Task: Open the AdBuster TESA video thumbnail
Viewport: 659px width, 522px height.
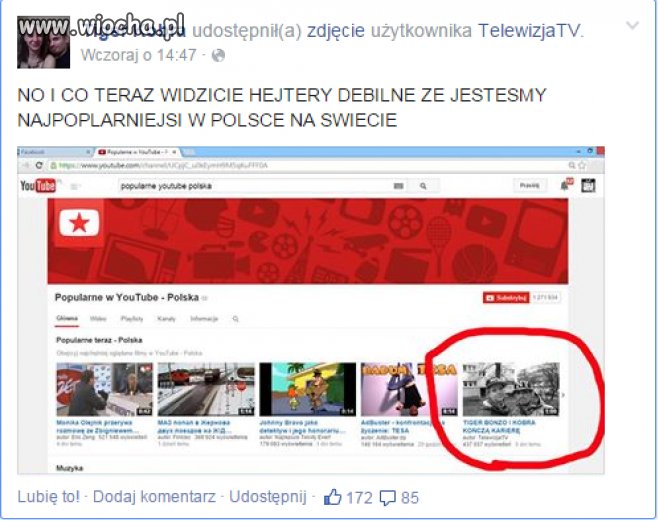Action: (x=409, y=390)
